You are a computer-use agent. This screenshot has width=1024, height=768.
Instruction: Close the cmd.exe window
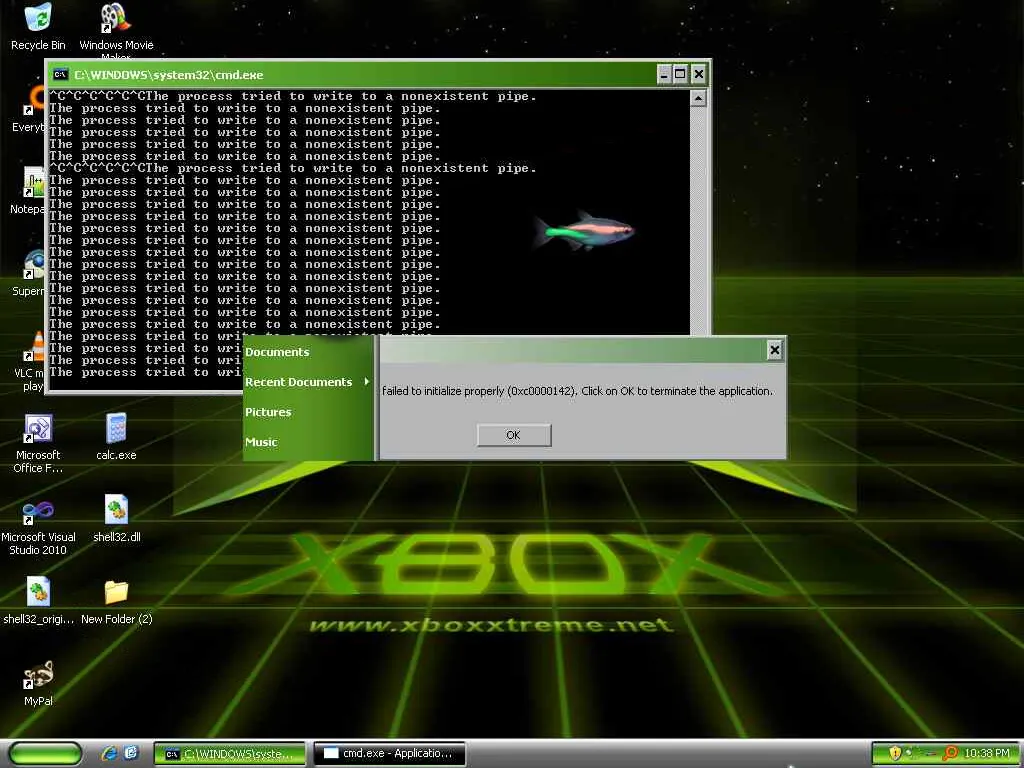click(x=698, y=74)
